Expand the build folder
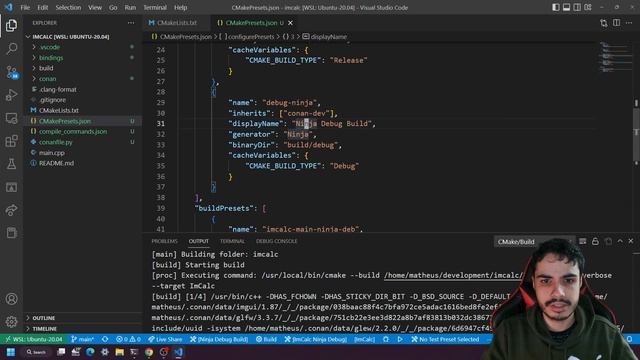The height and width of the screenshot is (360, 640). 46,68
